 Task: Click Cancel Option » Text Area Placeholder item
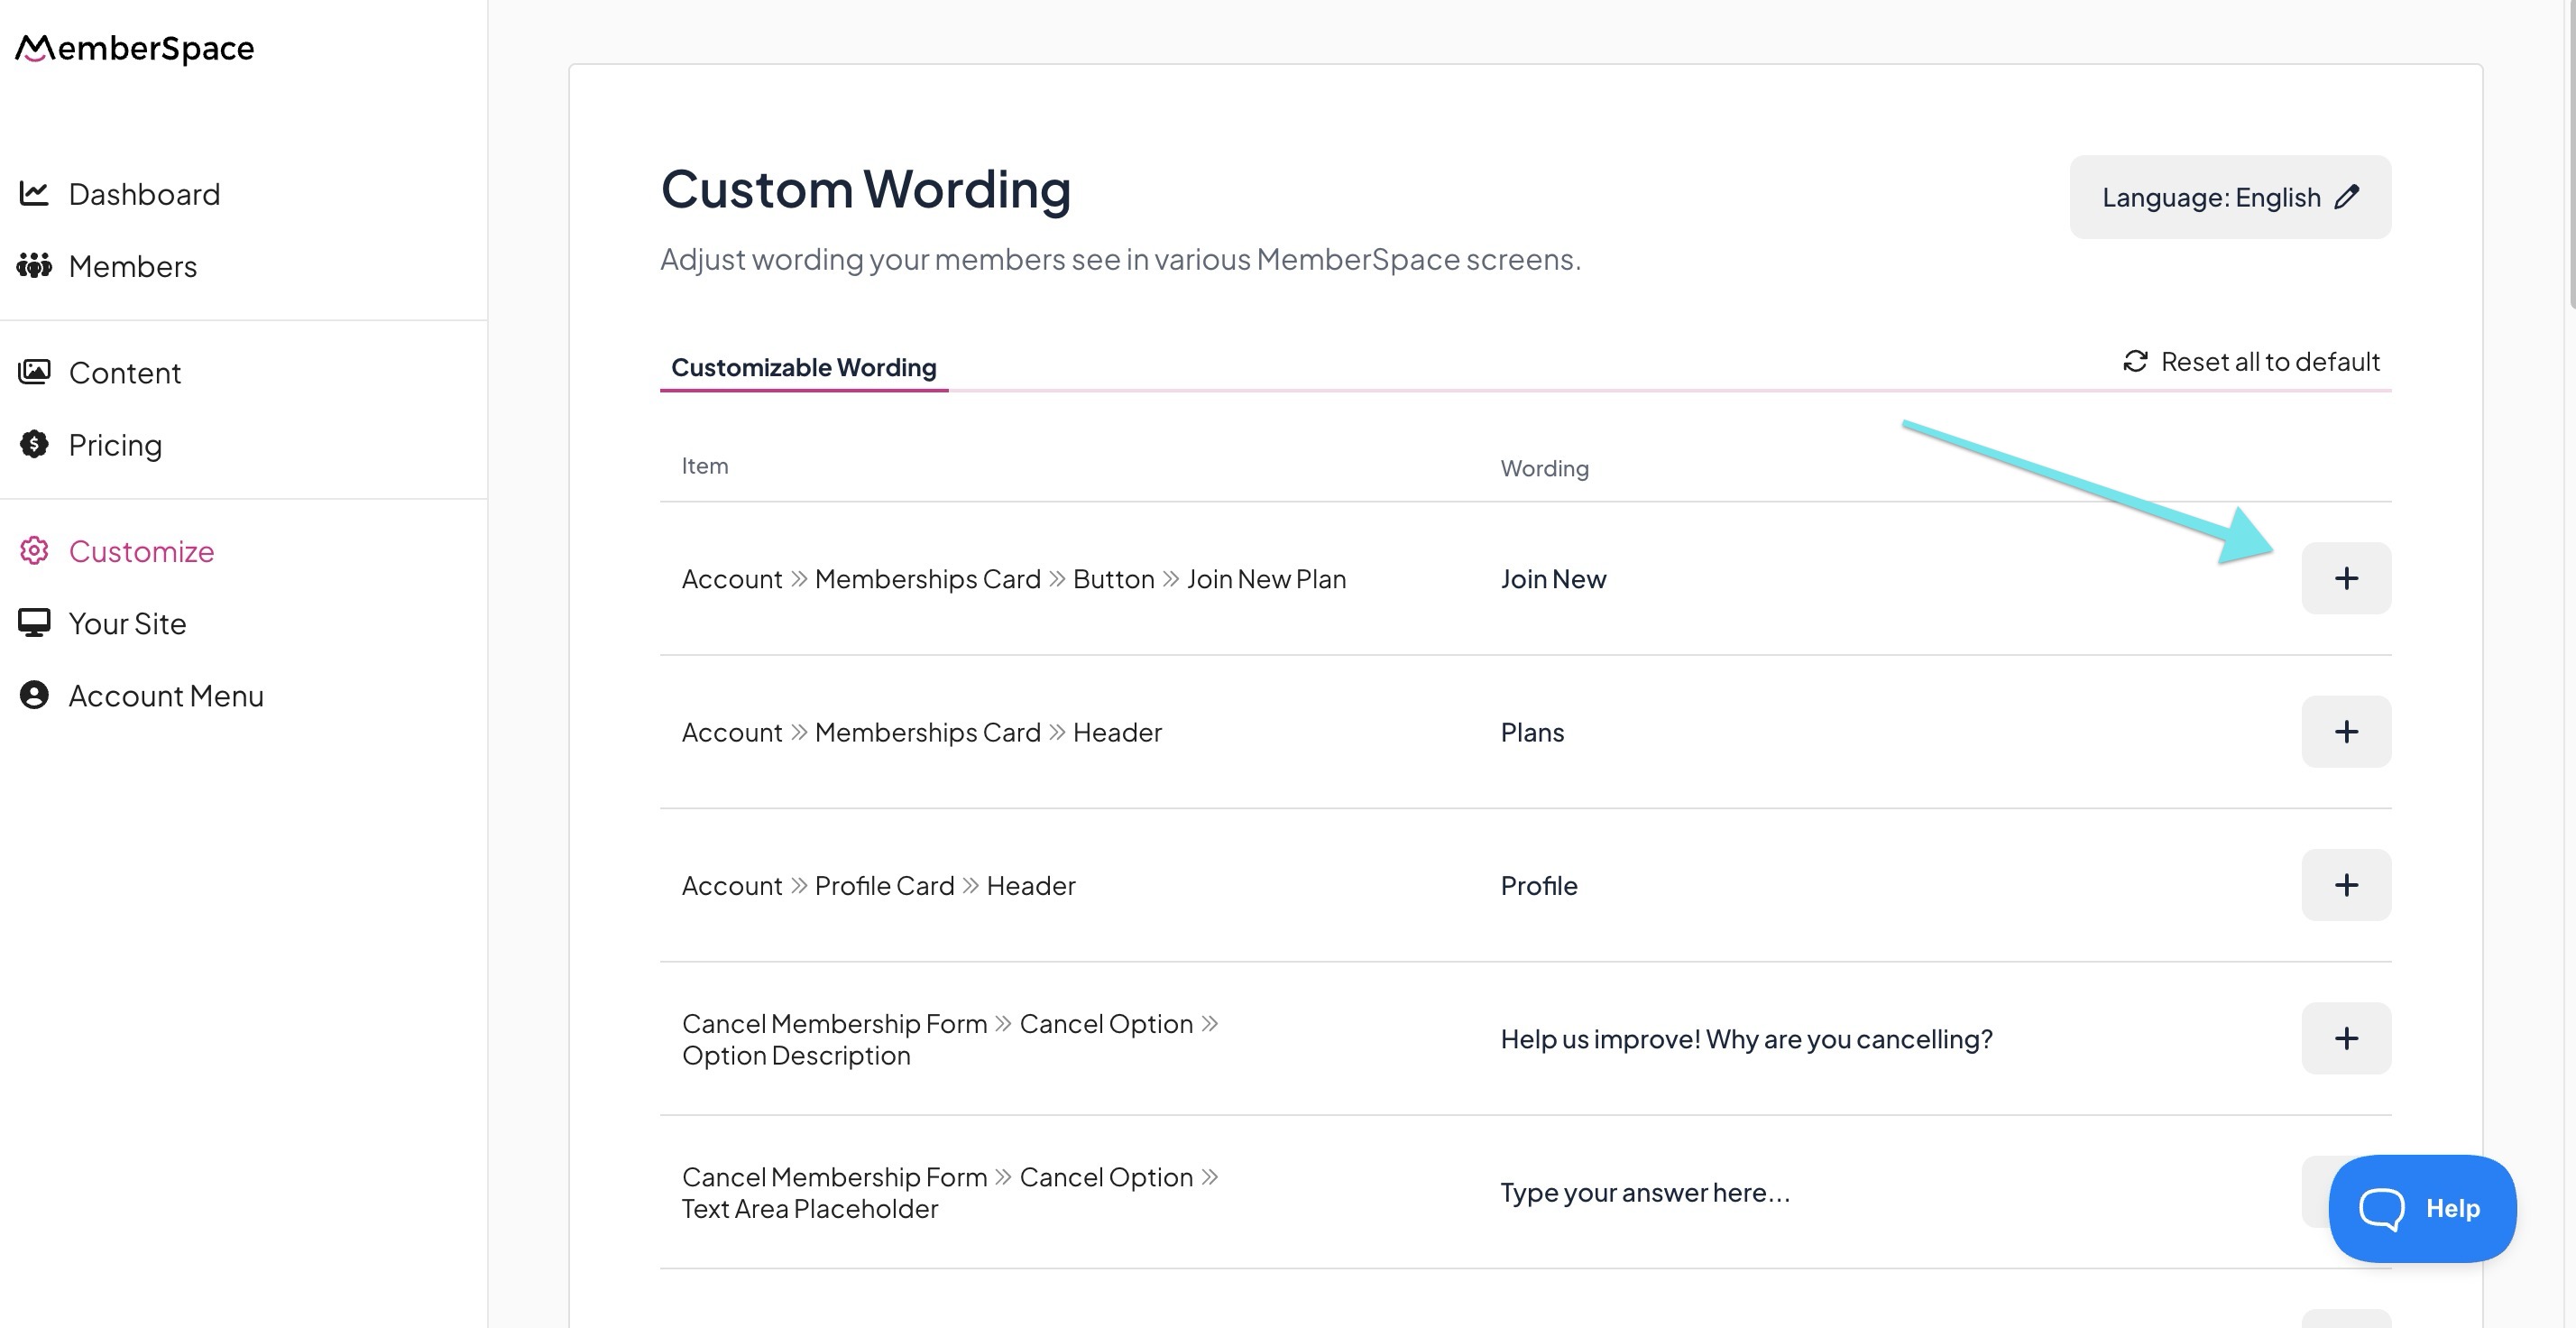pyautogui.click(x=950, y=1192)
